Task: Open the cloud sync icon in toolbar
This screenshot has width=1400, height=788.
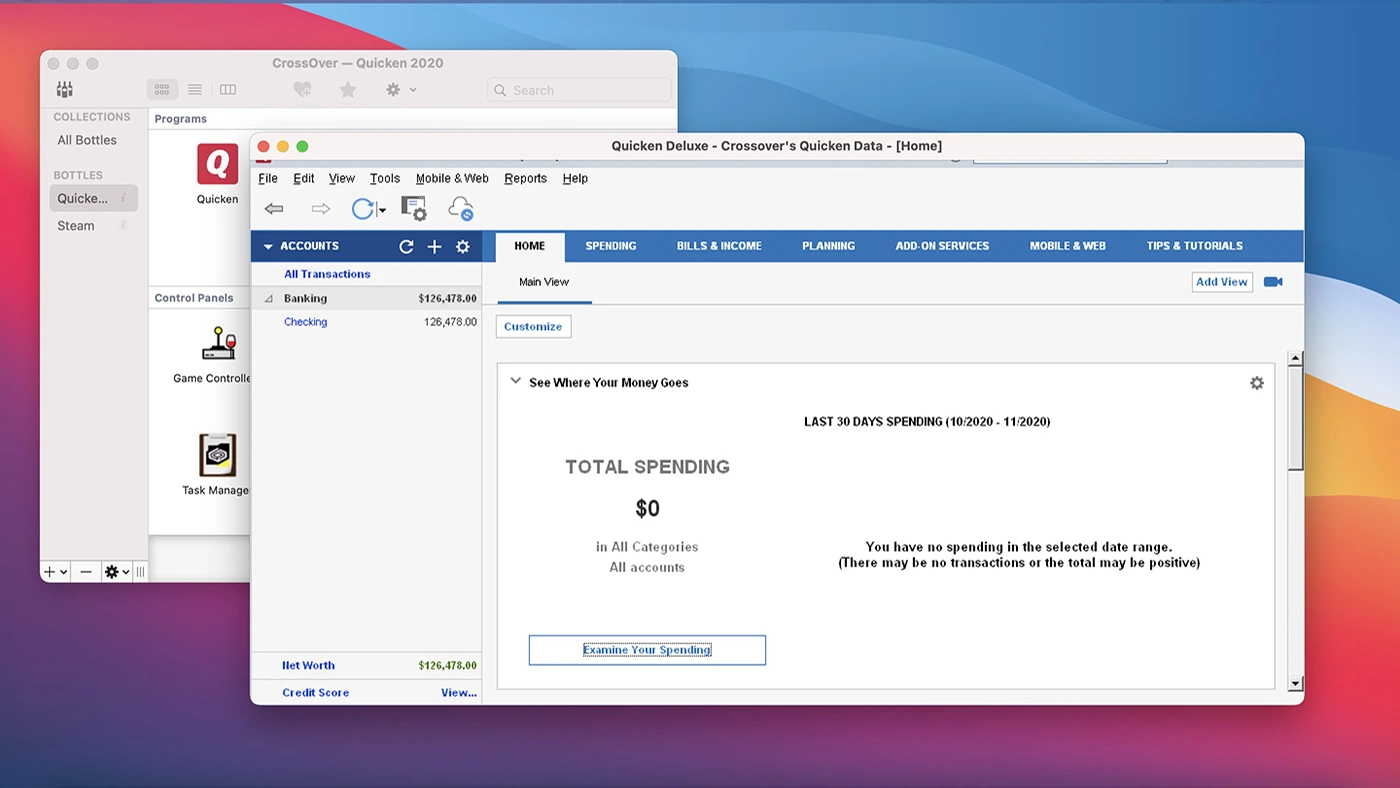Action: pos(460,209)
